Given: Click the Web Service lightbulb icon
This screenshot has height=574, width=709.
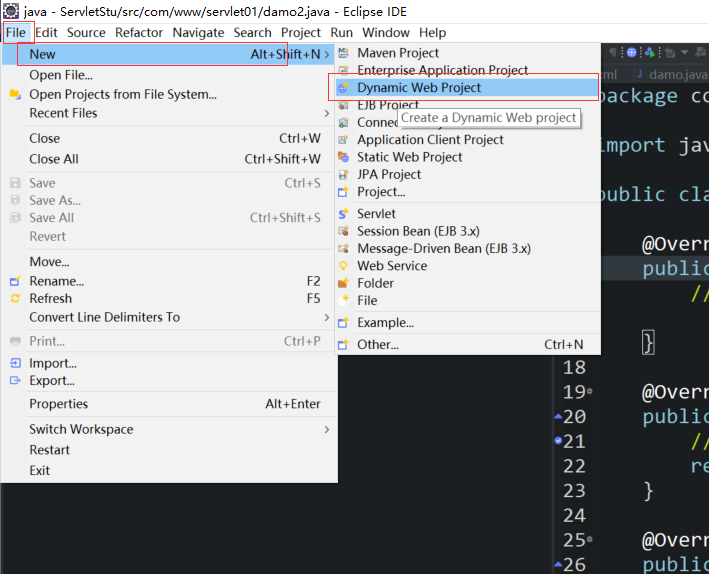Looking at the screenshot, I should [x=344, y=266].
